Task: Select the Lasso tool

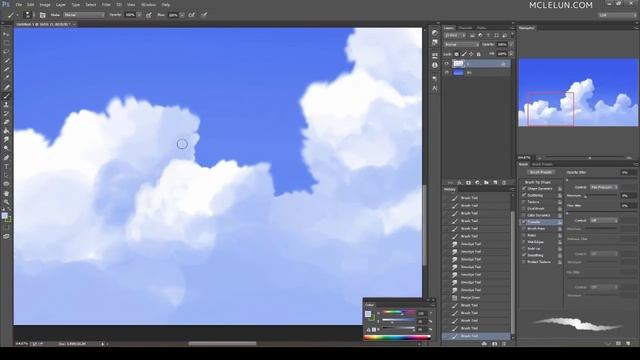Action: pyautogui.click(x=6, y=52)
